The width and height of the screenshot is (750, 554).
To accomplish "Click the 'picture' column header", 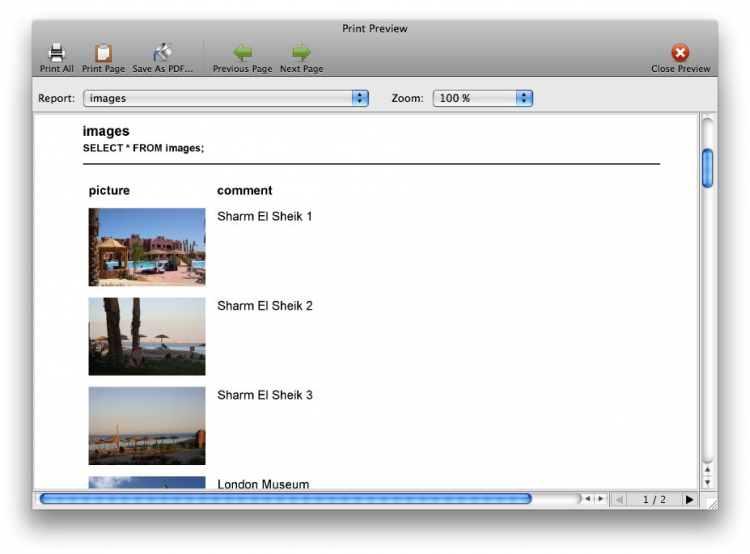I will click(x=109, y=190).
